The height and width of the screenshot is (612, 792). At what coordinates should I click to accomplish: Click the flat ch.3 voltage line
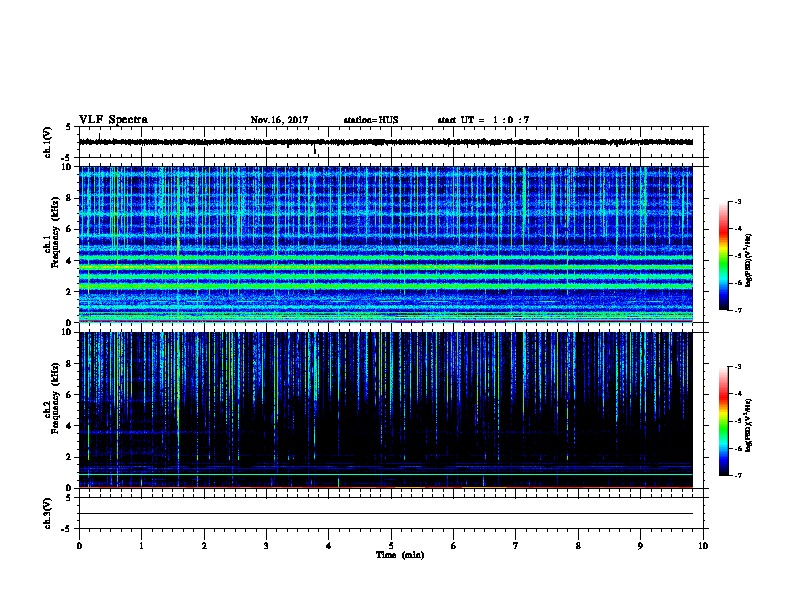[385, 514]
